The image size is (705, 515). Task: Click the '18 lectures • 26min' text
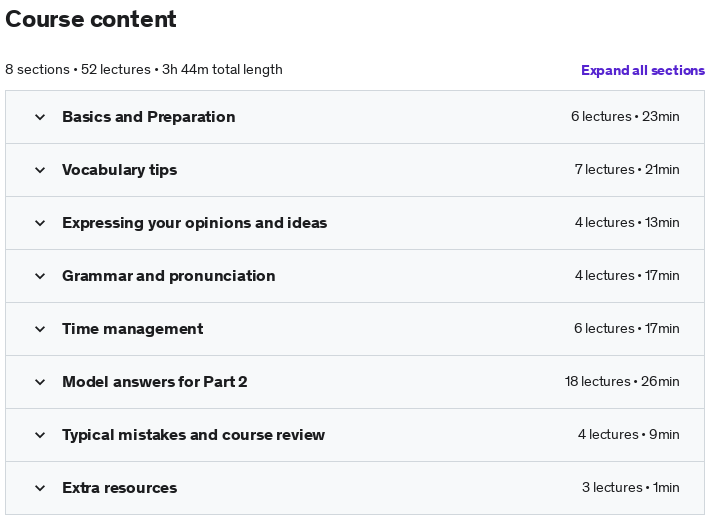pyautogui.click(x=622, y=382)
